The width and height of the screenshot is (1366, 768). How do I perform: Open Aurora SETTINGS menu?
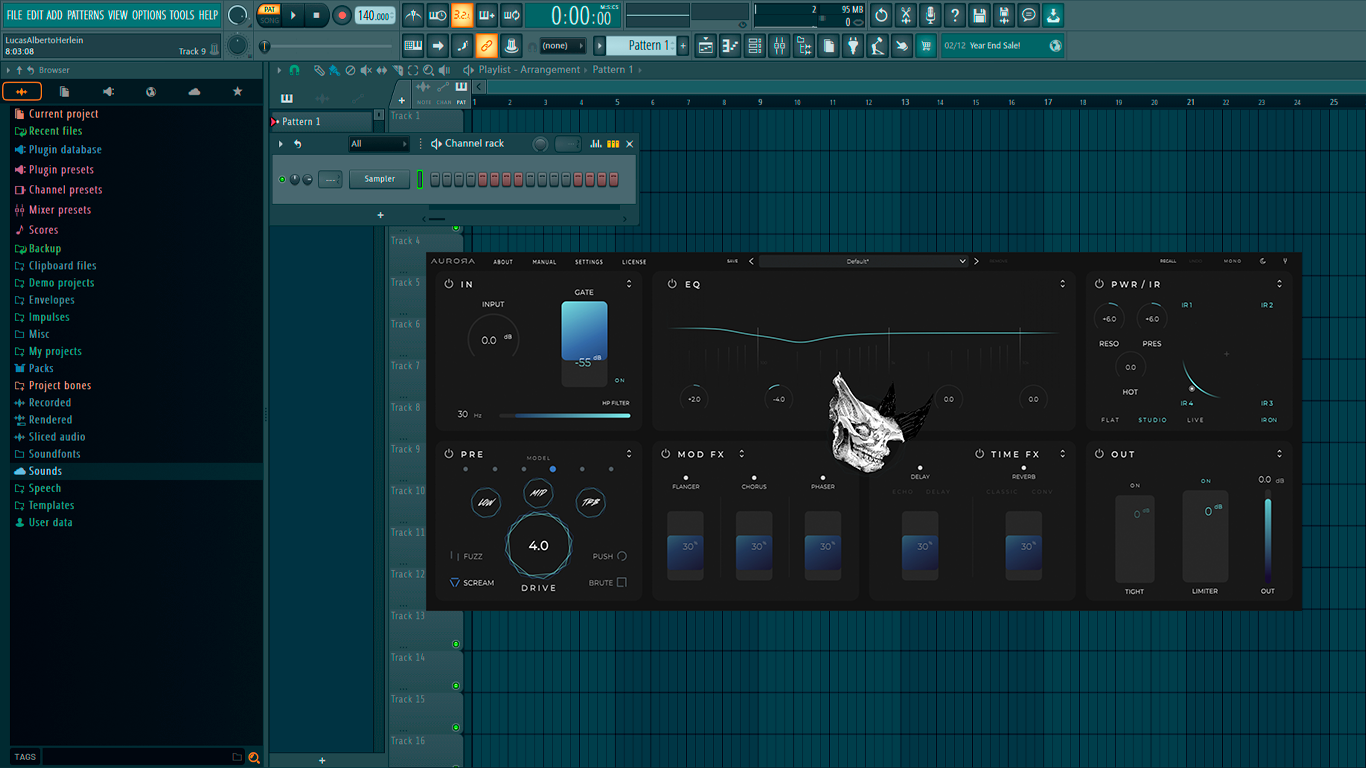pos(589,262)
